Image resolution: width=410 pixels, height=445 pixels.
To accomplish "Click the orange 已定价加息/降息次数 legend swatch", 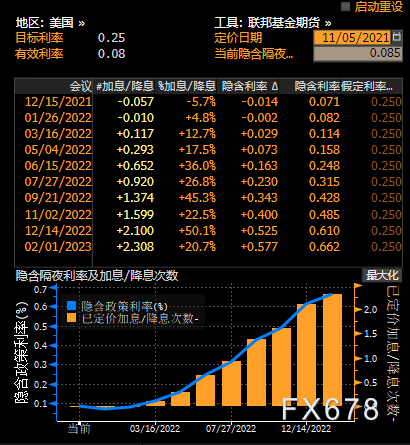I will [71, 318].
